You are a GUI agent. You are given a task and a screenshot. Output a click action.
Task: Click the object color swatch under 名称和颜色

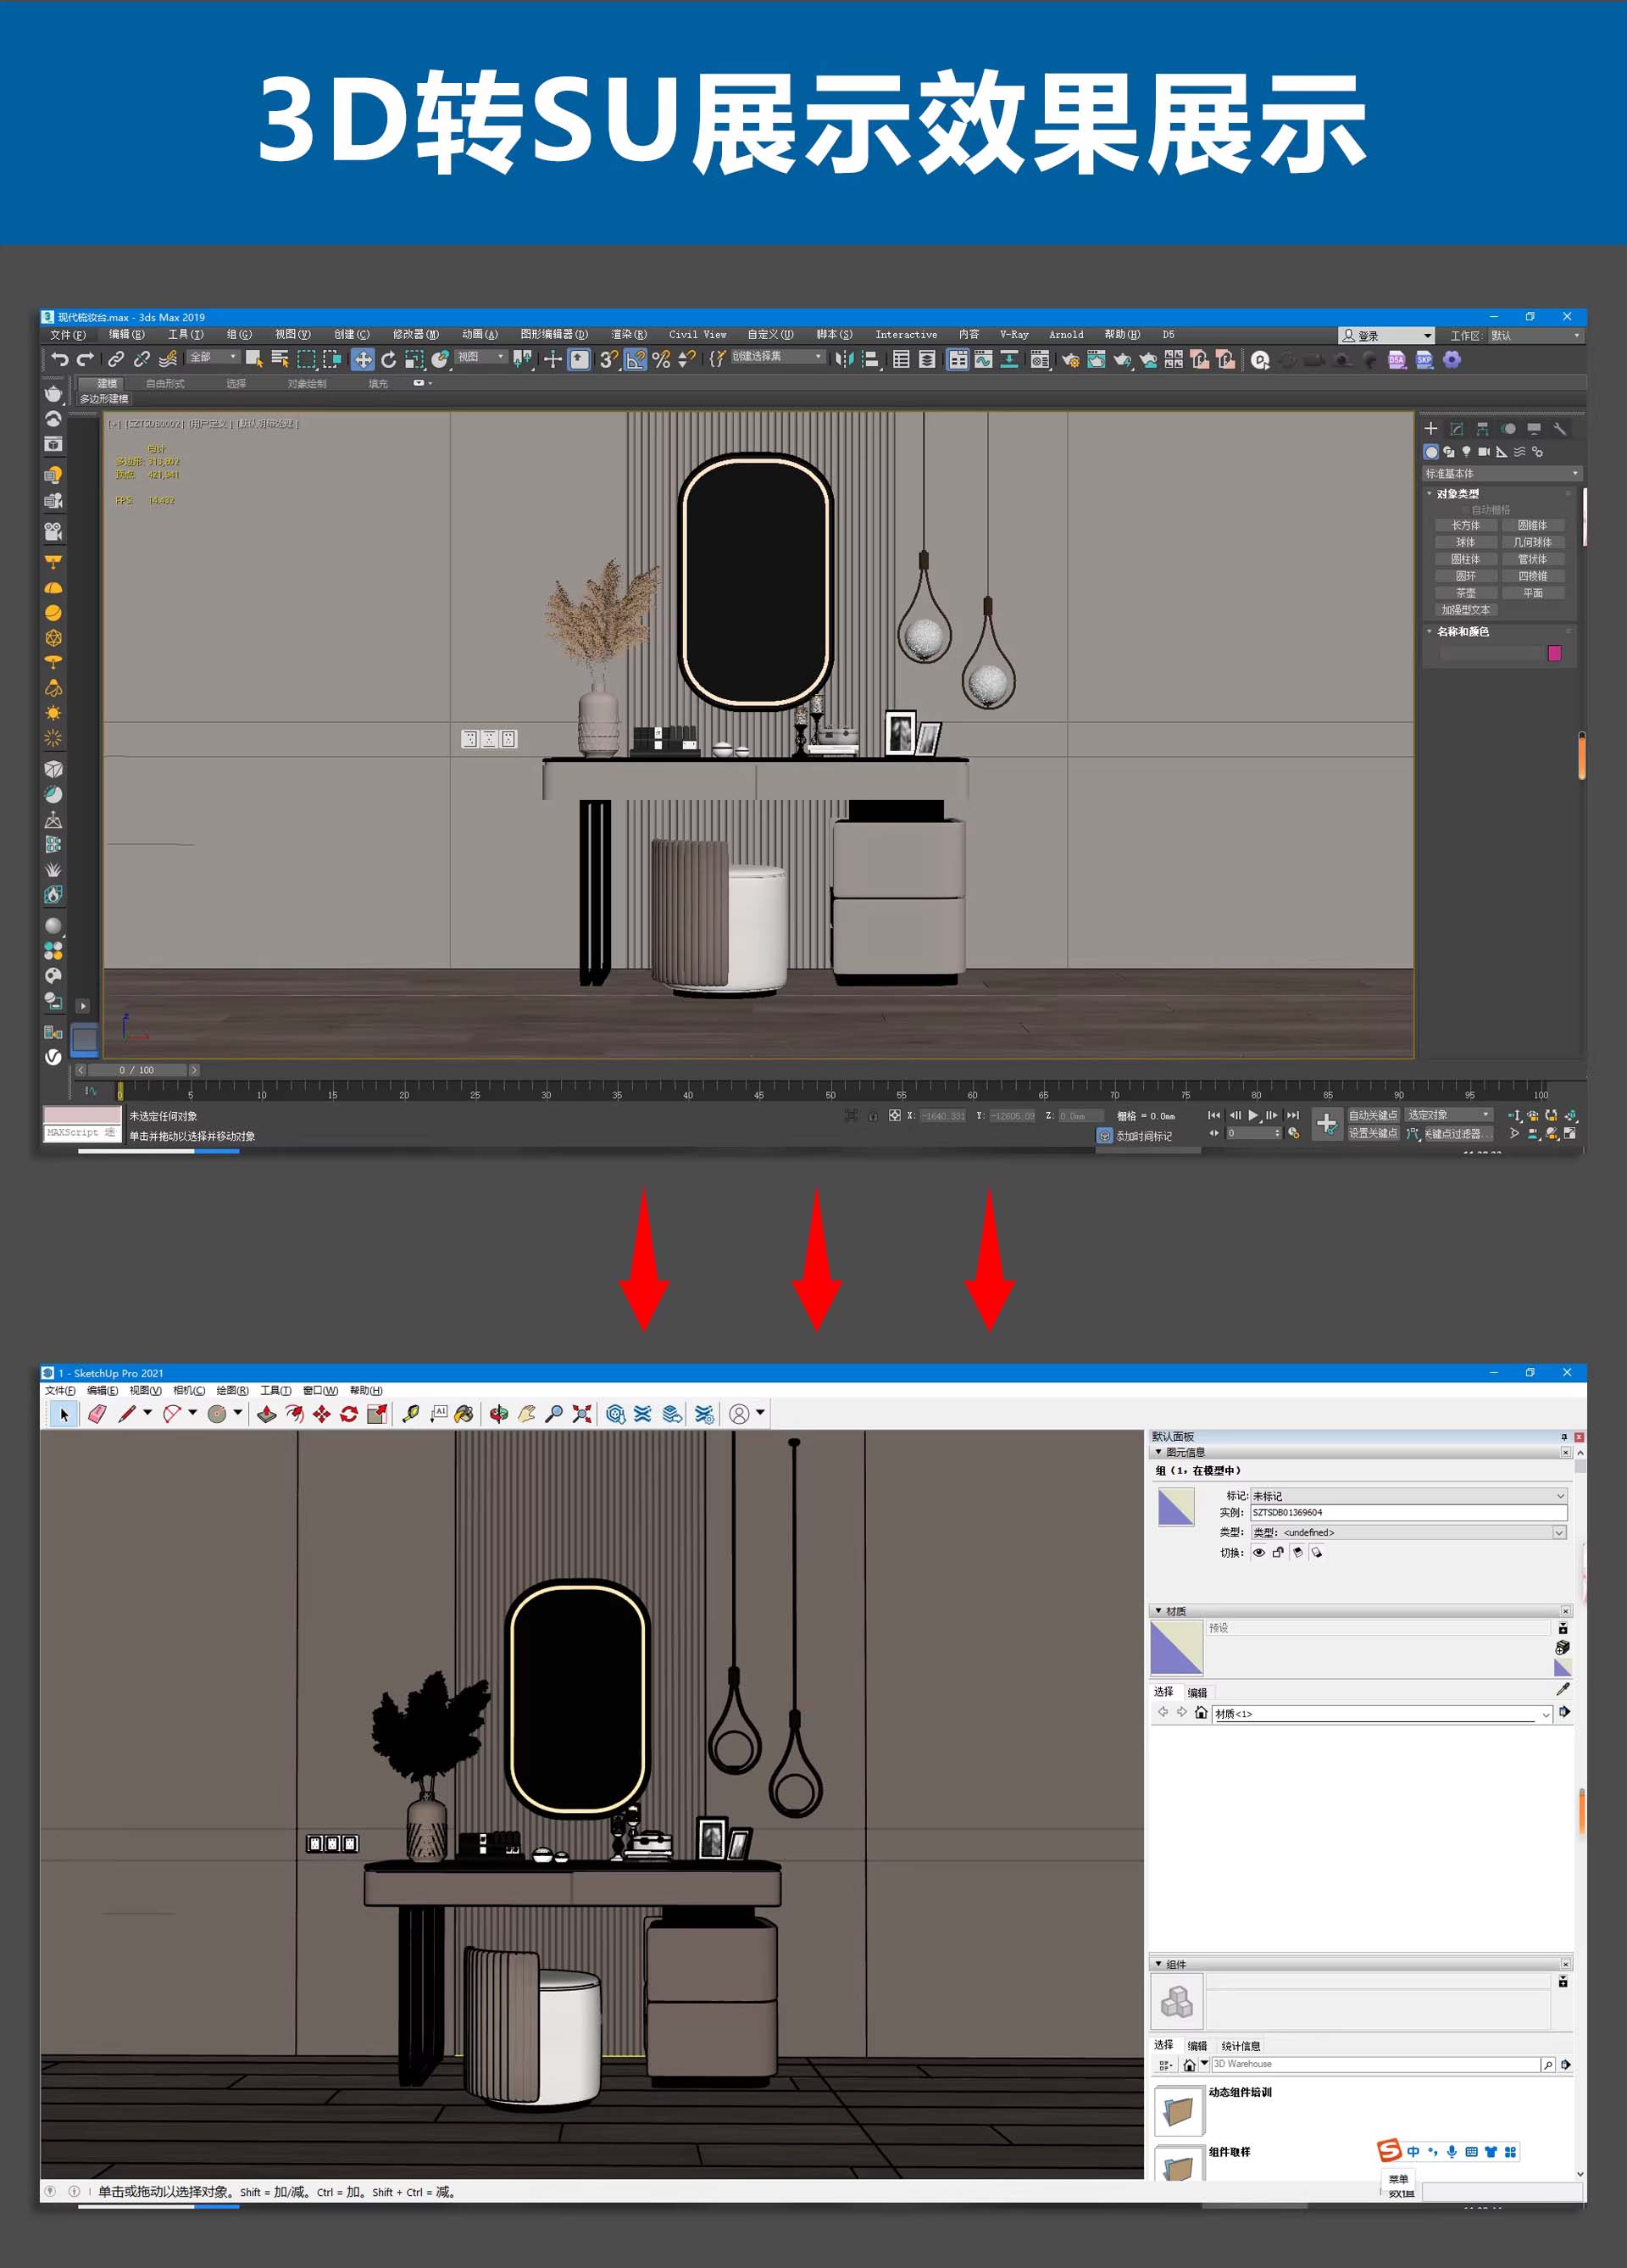point(1556,652)
